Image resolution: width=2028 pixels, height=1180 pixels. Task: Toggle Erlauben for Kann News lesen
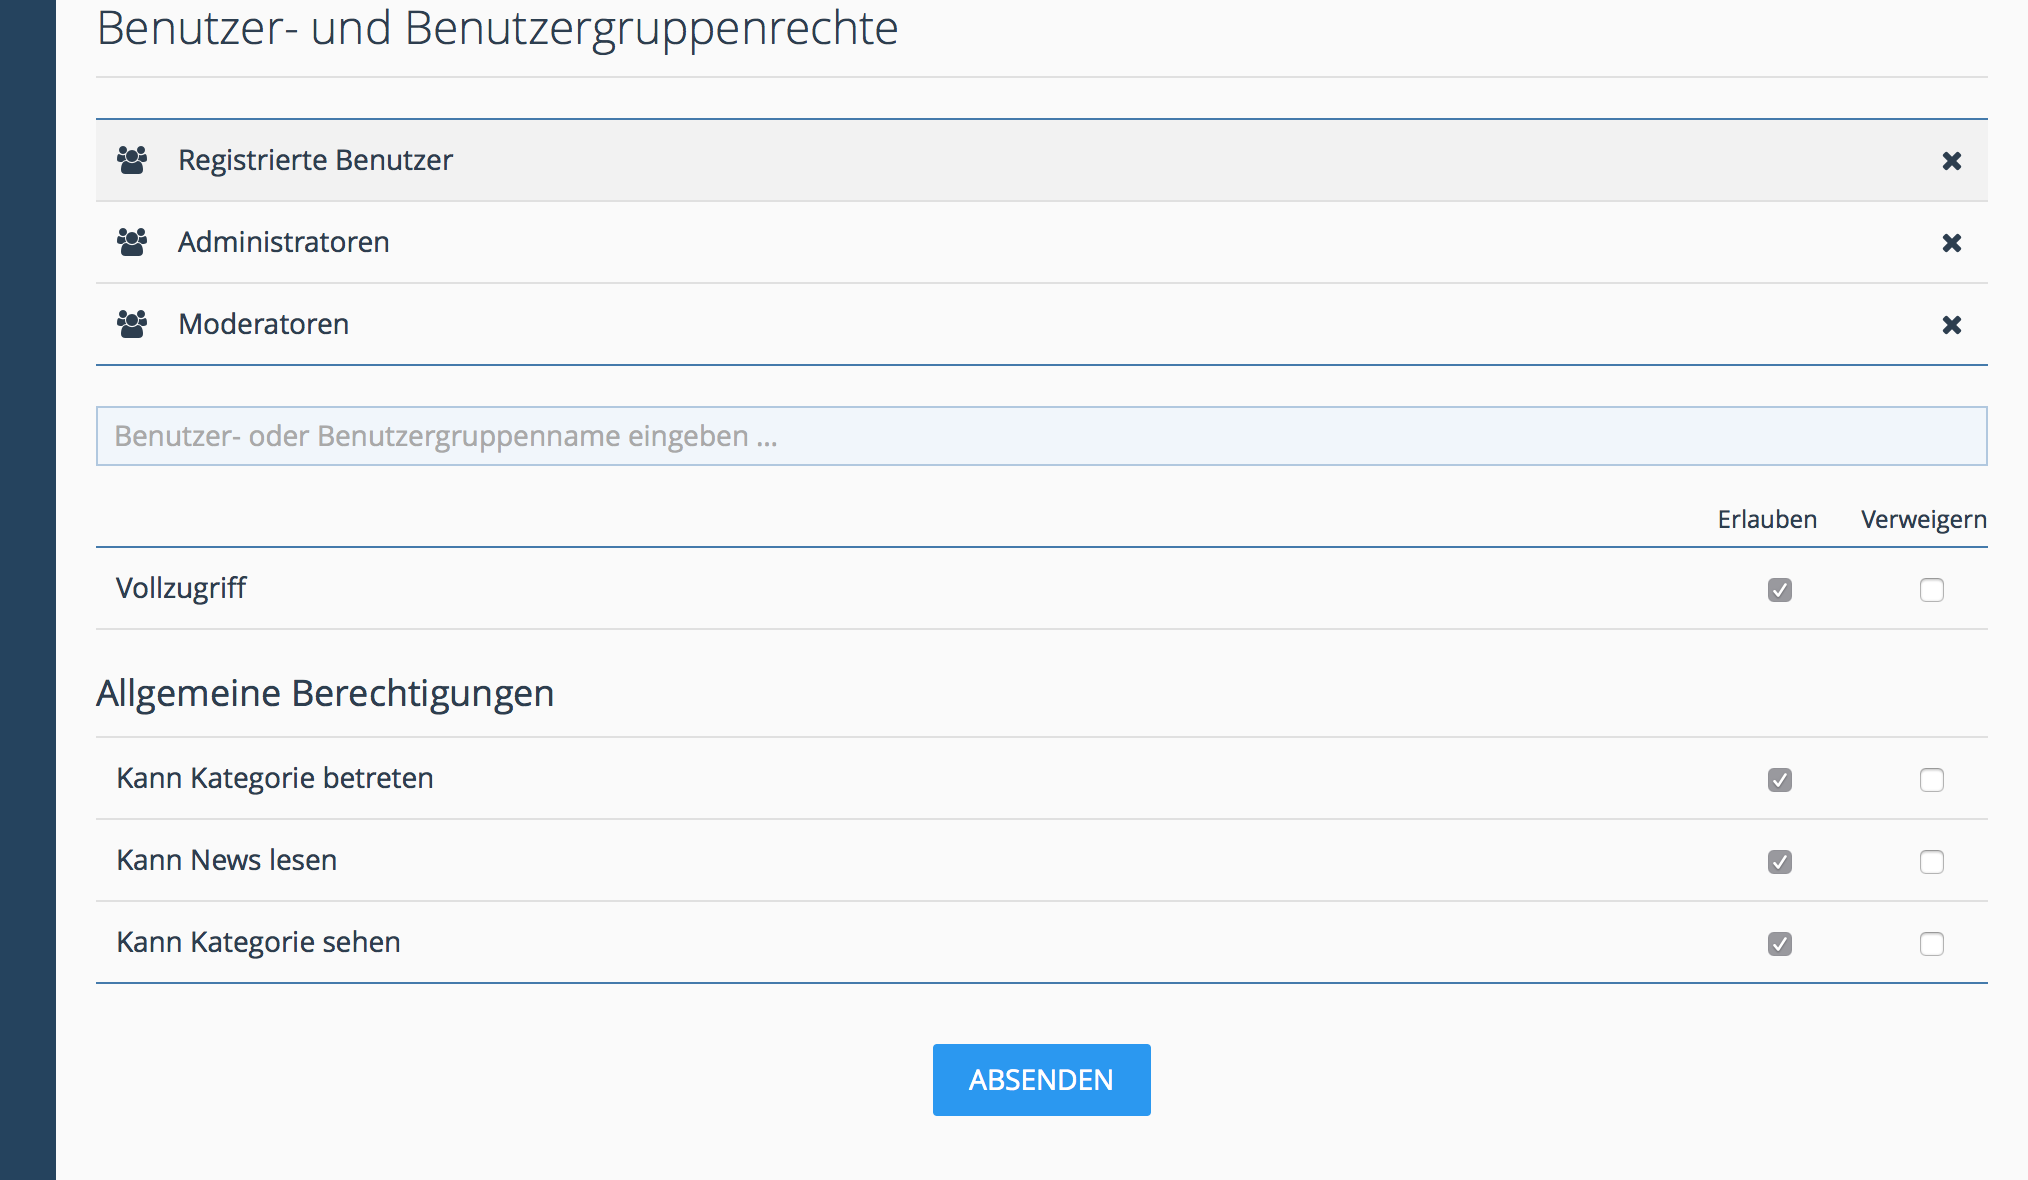pyautogui.click(x=1779, y=862)
